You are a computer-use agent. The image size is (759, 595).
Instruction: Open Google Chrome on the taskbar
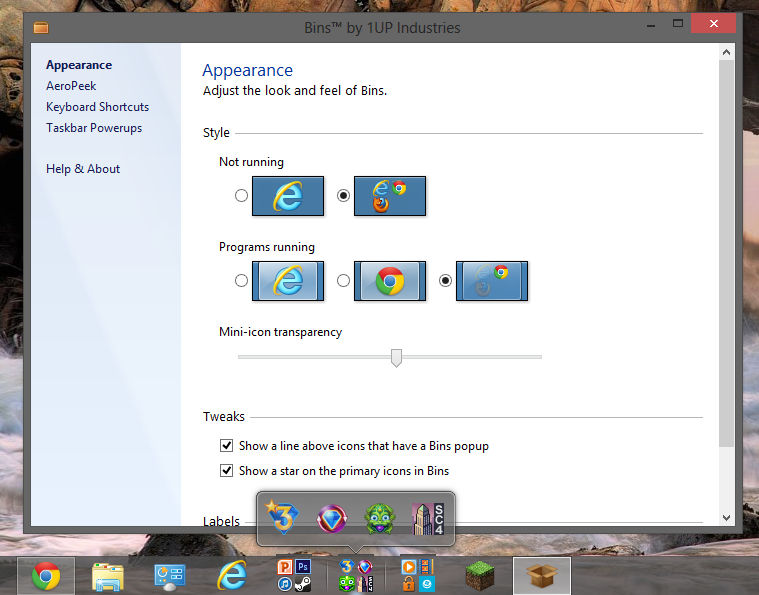[x=46, y=576]
